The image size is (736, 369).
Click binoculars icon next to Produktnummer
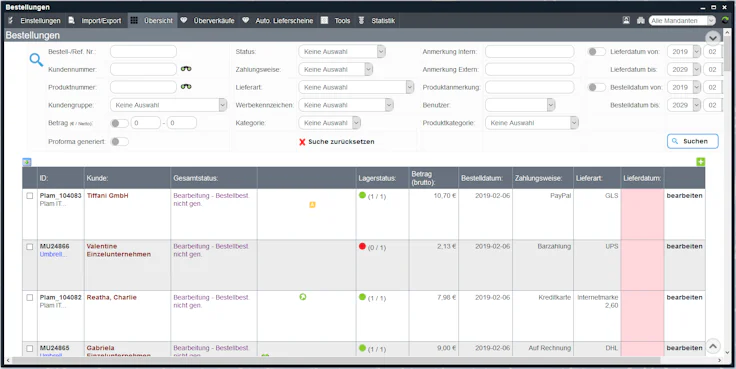click(x=186, y=87)
